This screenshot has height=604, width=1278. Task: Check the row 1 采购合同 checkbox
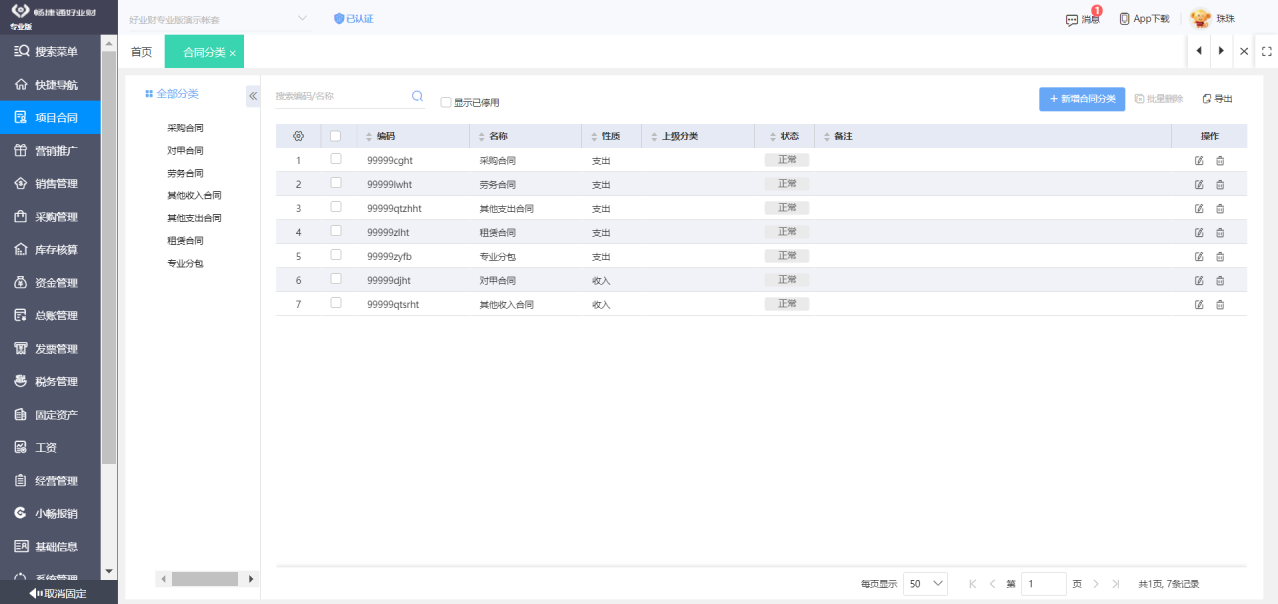coord(336,159)
